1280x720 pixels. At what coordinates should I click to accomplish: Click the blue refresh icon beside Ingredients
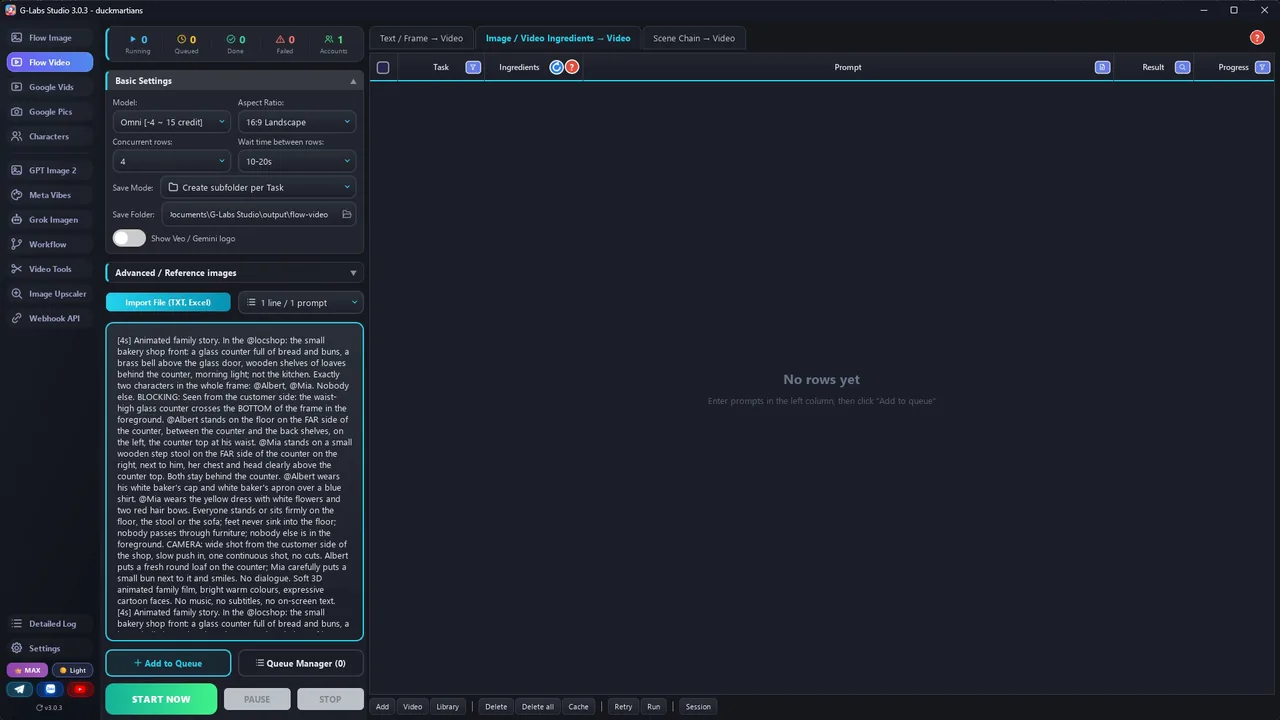[557, 67]
